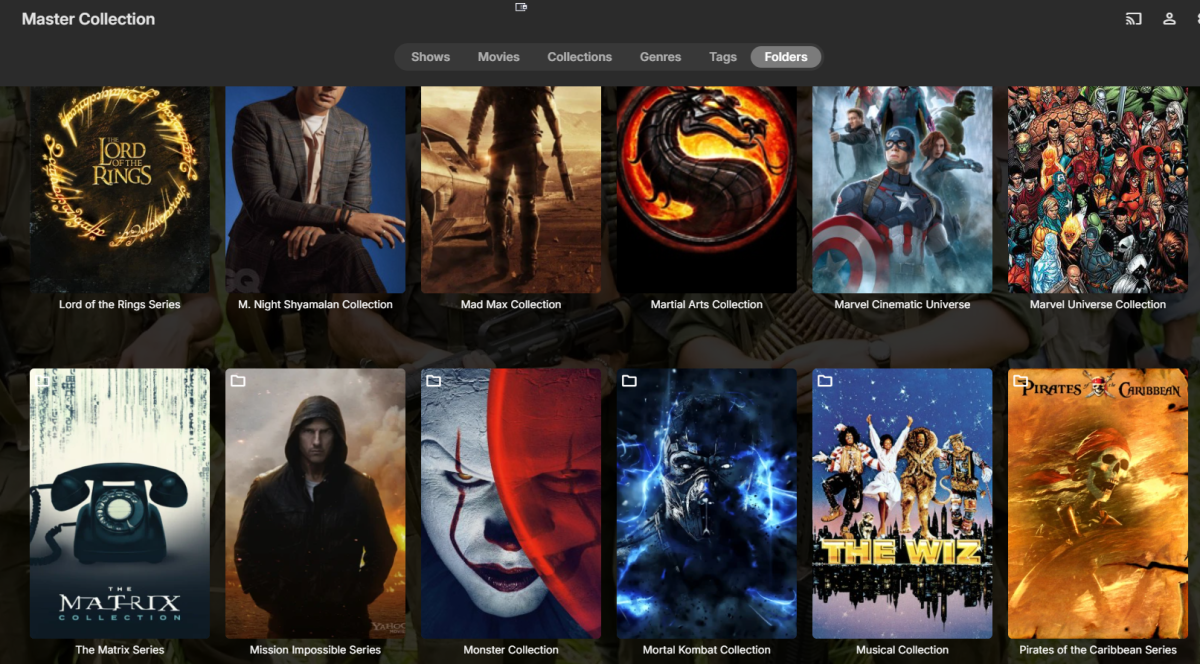Click 'Monster Collection' title text
1200x664 pixels.
click(x=511, y=650)
